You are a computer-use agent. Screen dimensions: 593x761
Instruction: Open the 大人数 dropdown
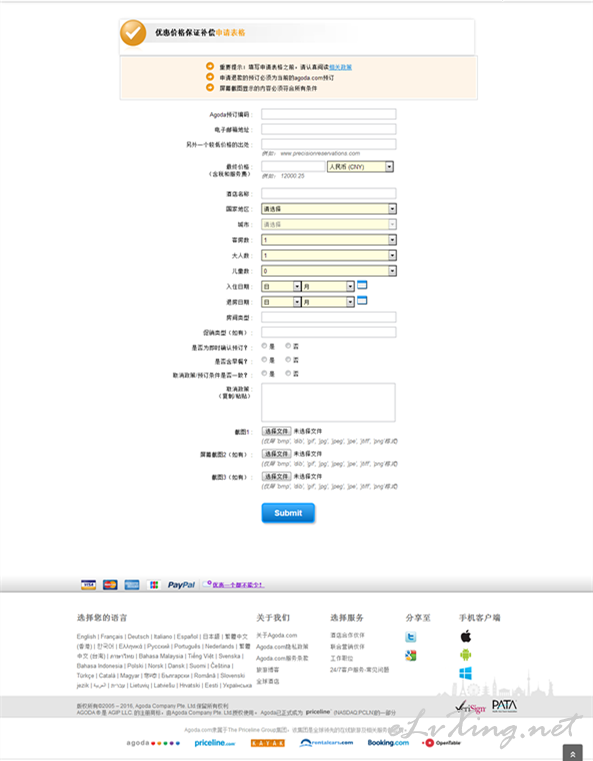point(329,255)
